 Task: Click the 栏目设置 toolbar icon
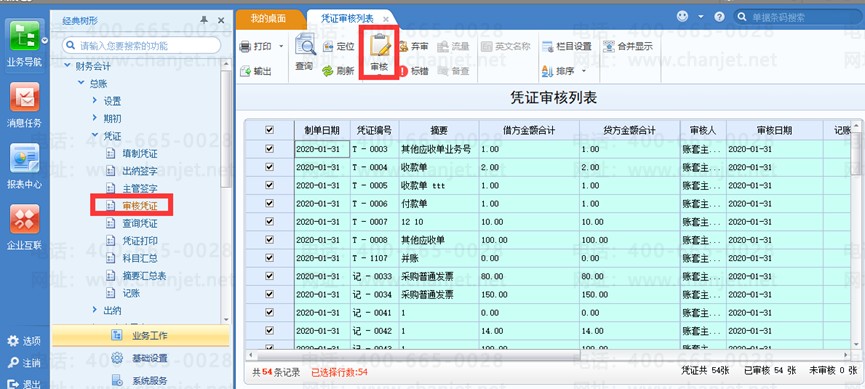pos(548,47)
